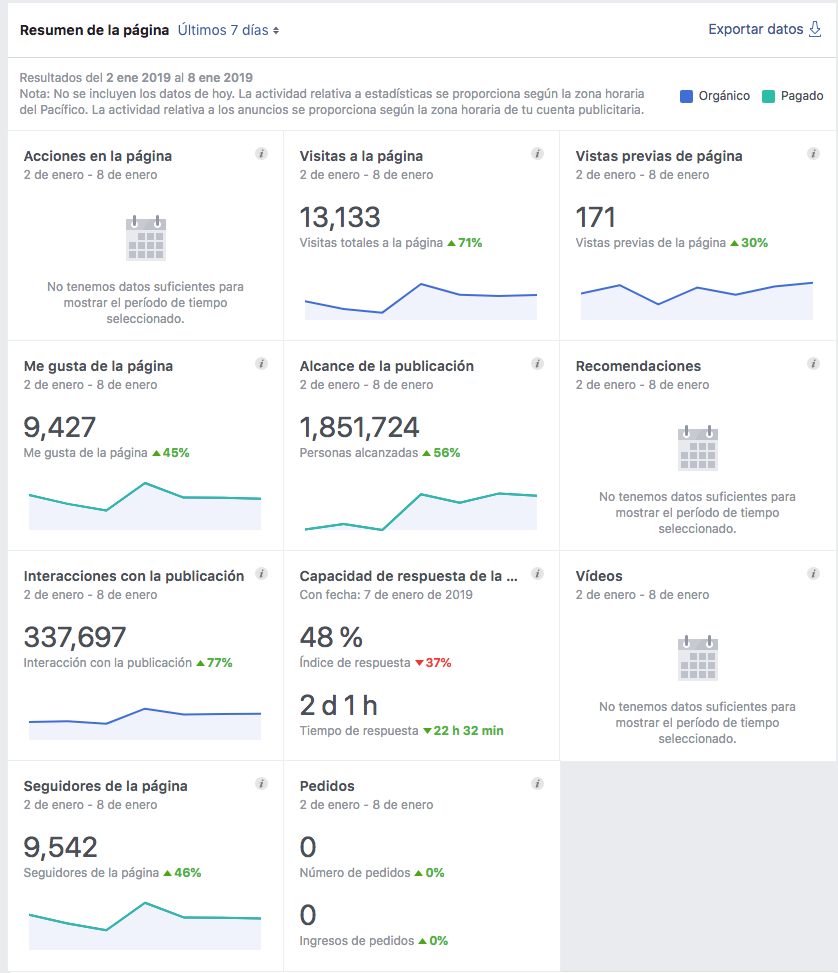The width and height of the screenshot is (838, 973).
Task: Open the Vistas previas de página card title
Action: click(x=659, y=156)
